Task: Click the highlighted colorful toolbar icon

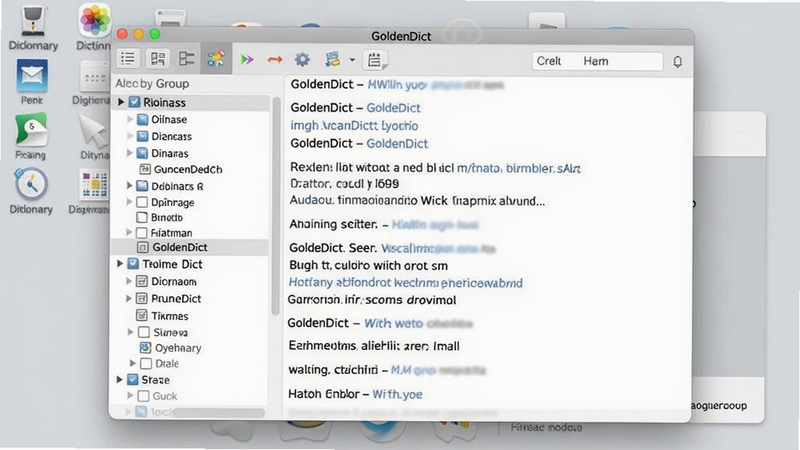Action: (216, 59)
